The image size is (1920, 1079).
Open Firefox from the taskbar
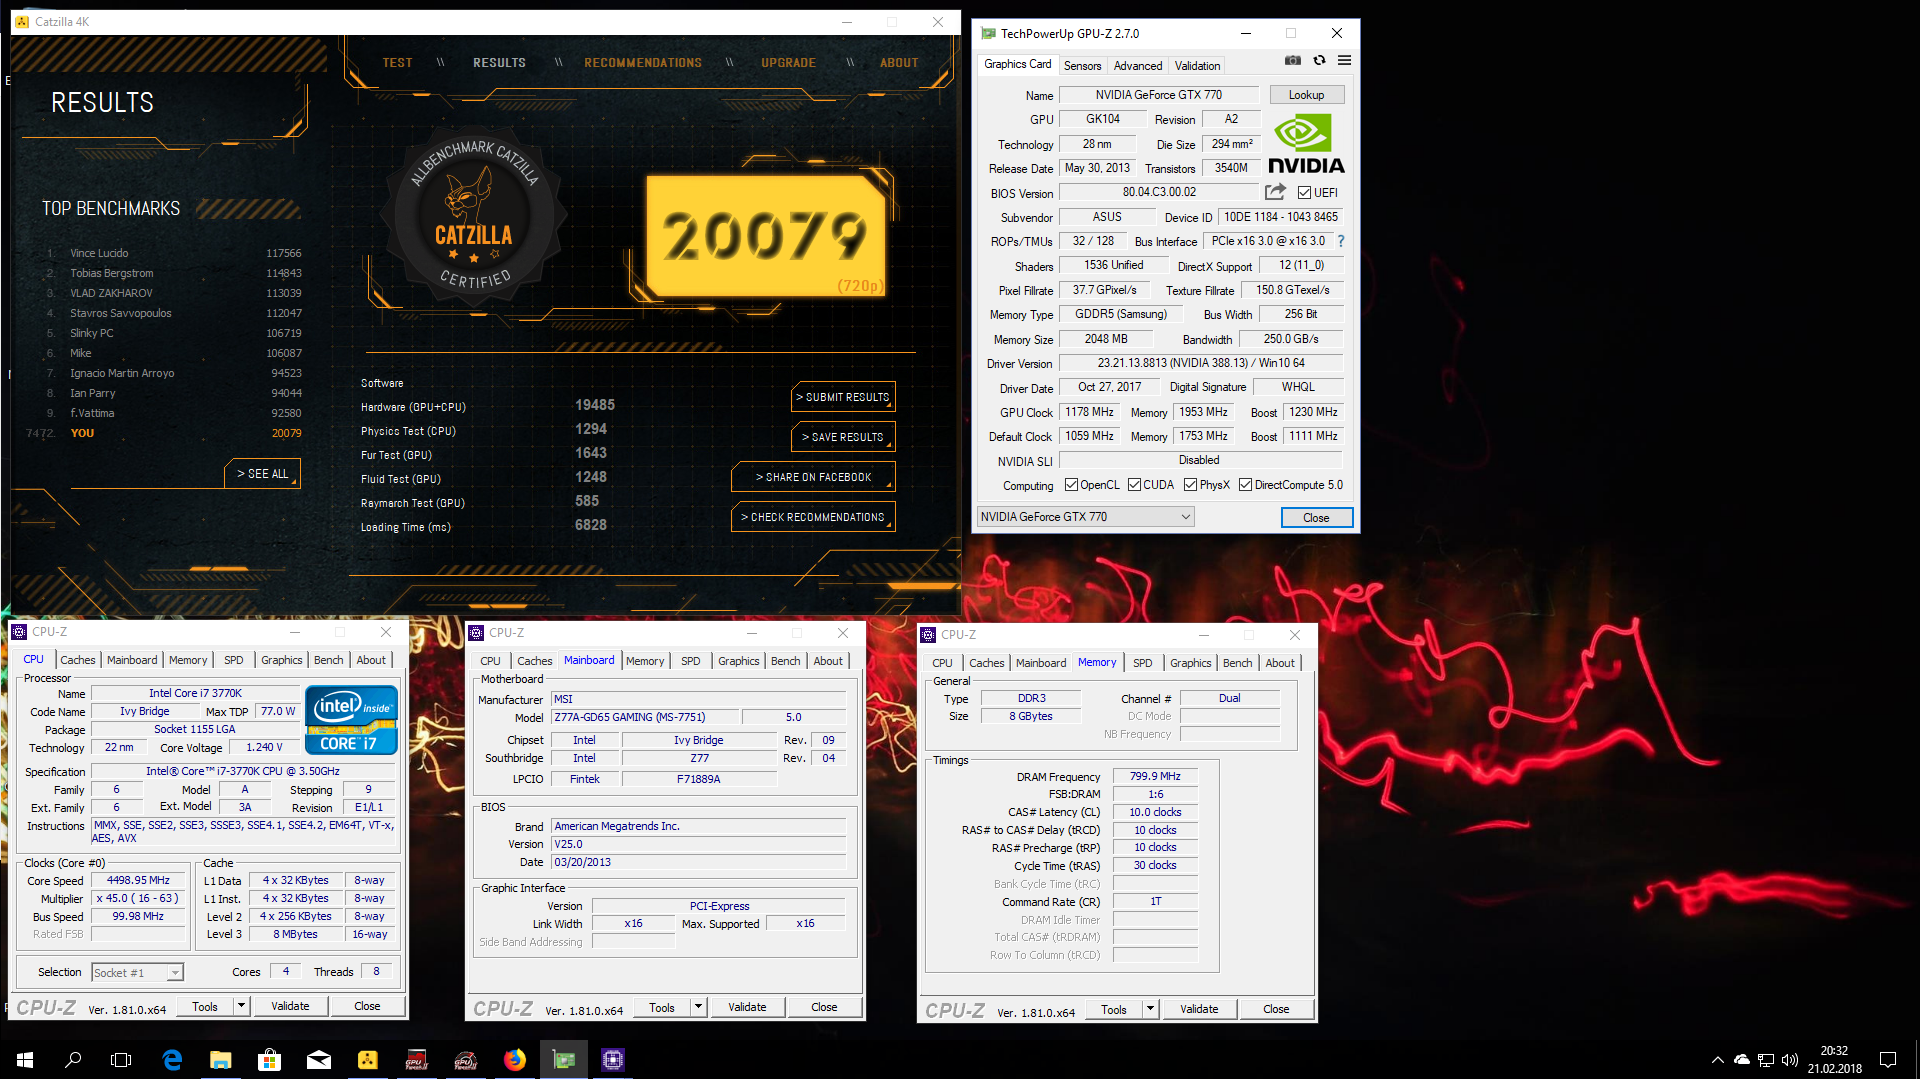click(x=515, y=1060)
